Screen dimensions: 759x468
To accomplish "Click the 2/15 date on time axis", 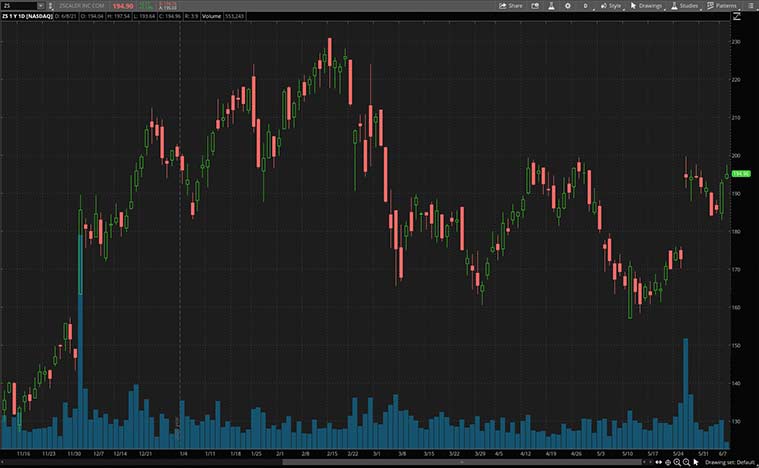I will click(x=332, y=454).
